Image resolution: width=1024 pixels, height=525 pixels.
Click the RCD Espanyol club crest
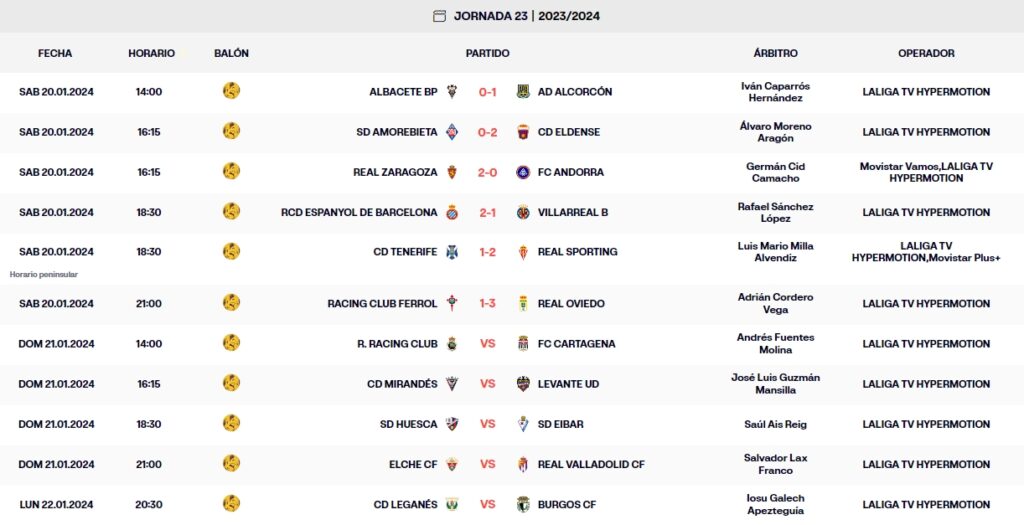[x=452, y=212]
